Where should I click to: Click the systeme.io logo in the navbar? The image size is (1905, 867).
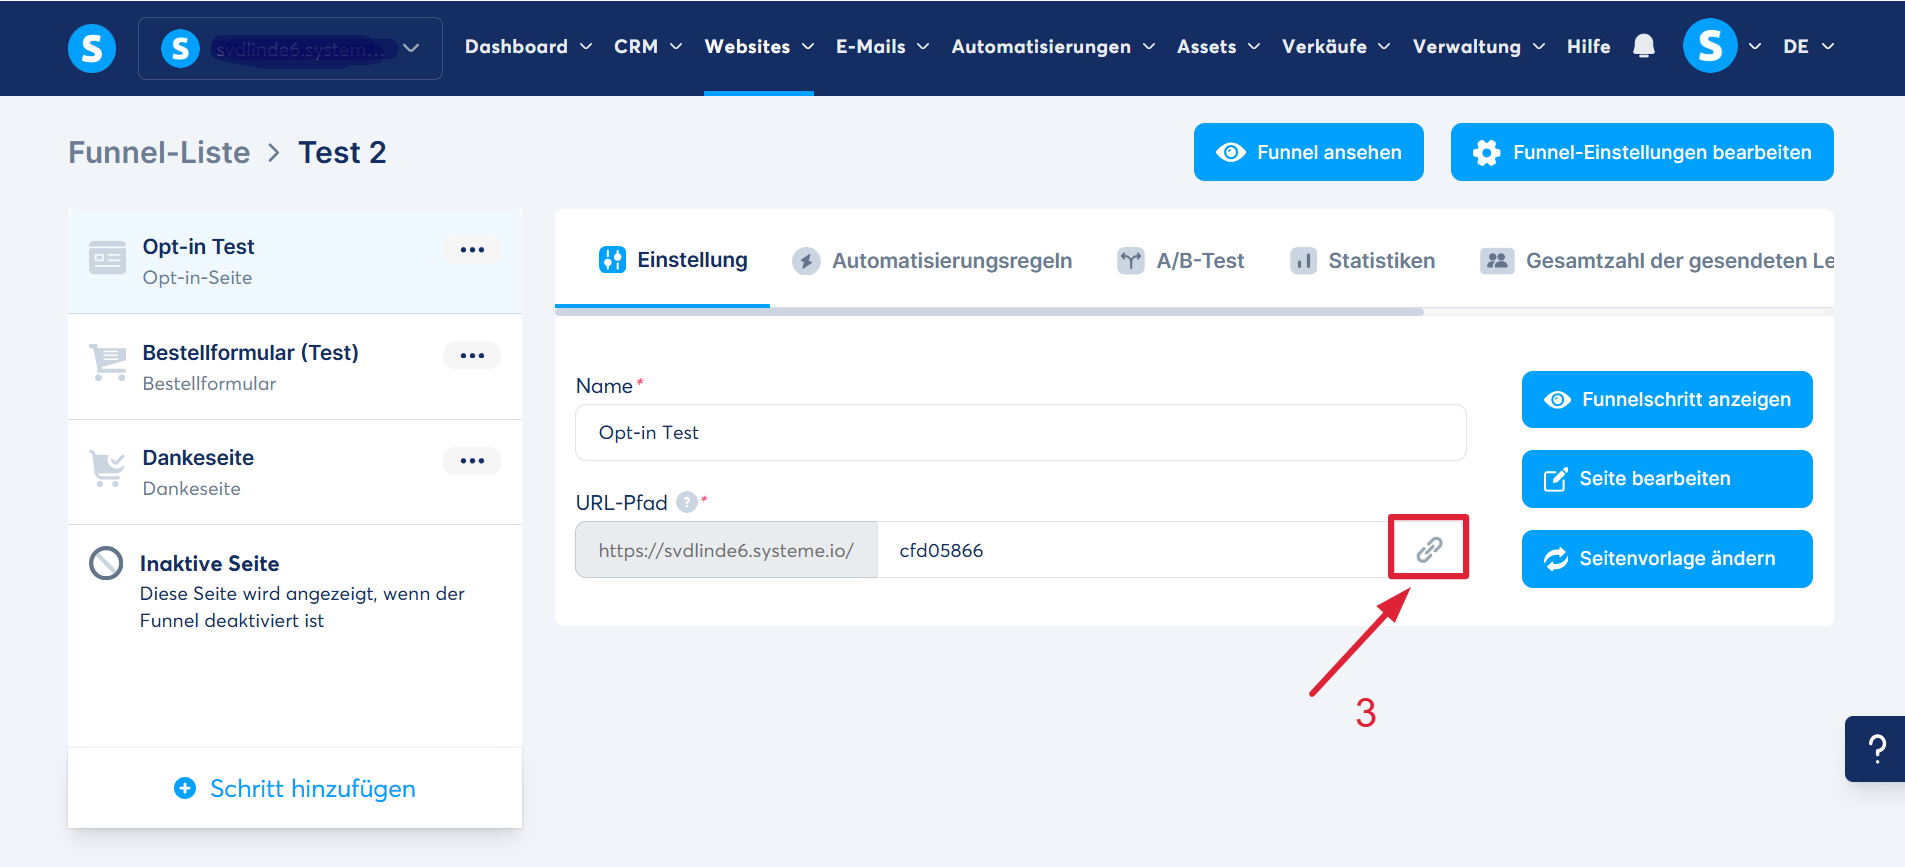92,48
